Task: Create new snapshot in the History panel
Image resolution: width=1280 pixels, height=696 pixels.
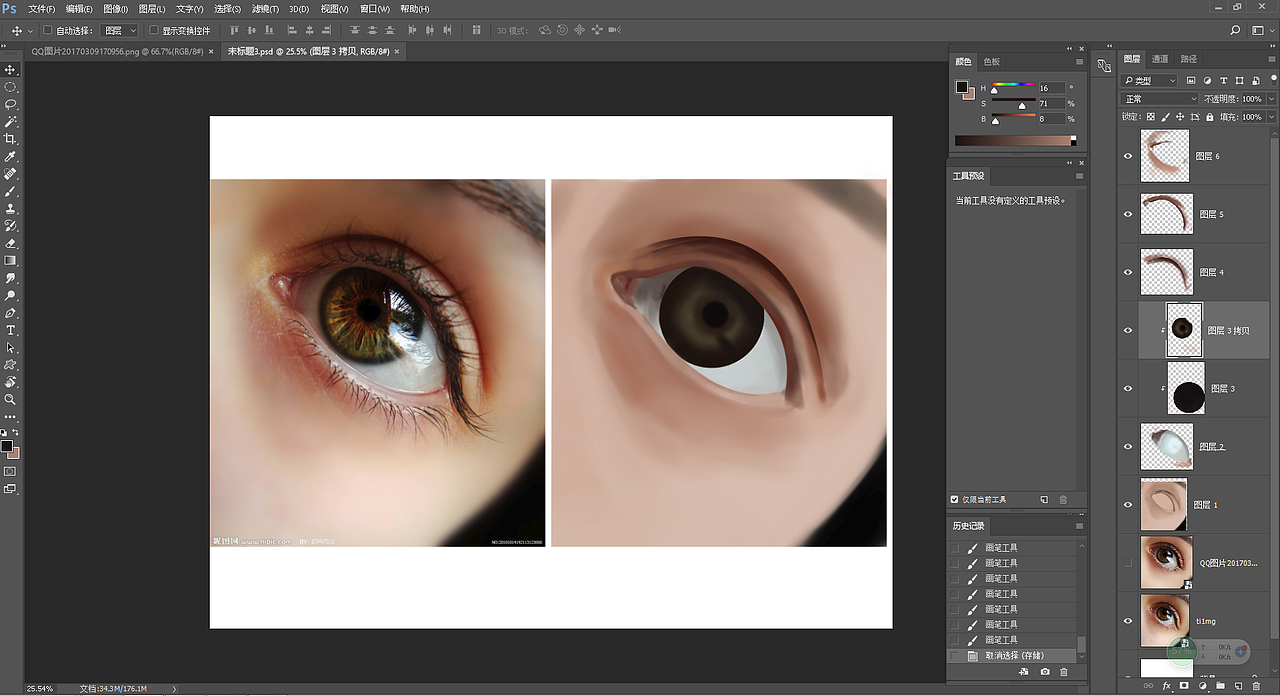Action: (1045, 672)
